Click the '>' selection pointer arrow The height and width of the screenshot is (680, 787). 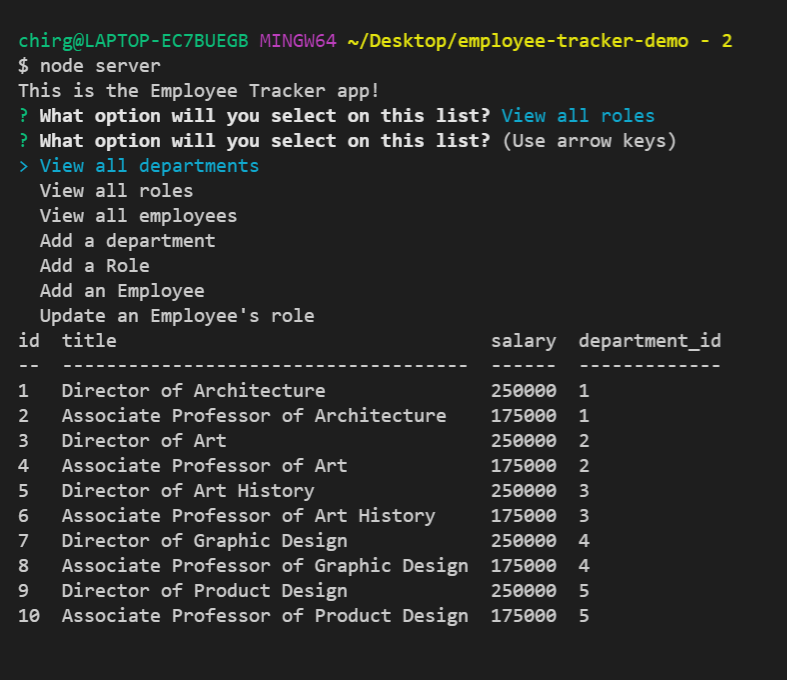(x=24, y=166)
